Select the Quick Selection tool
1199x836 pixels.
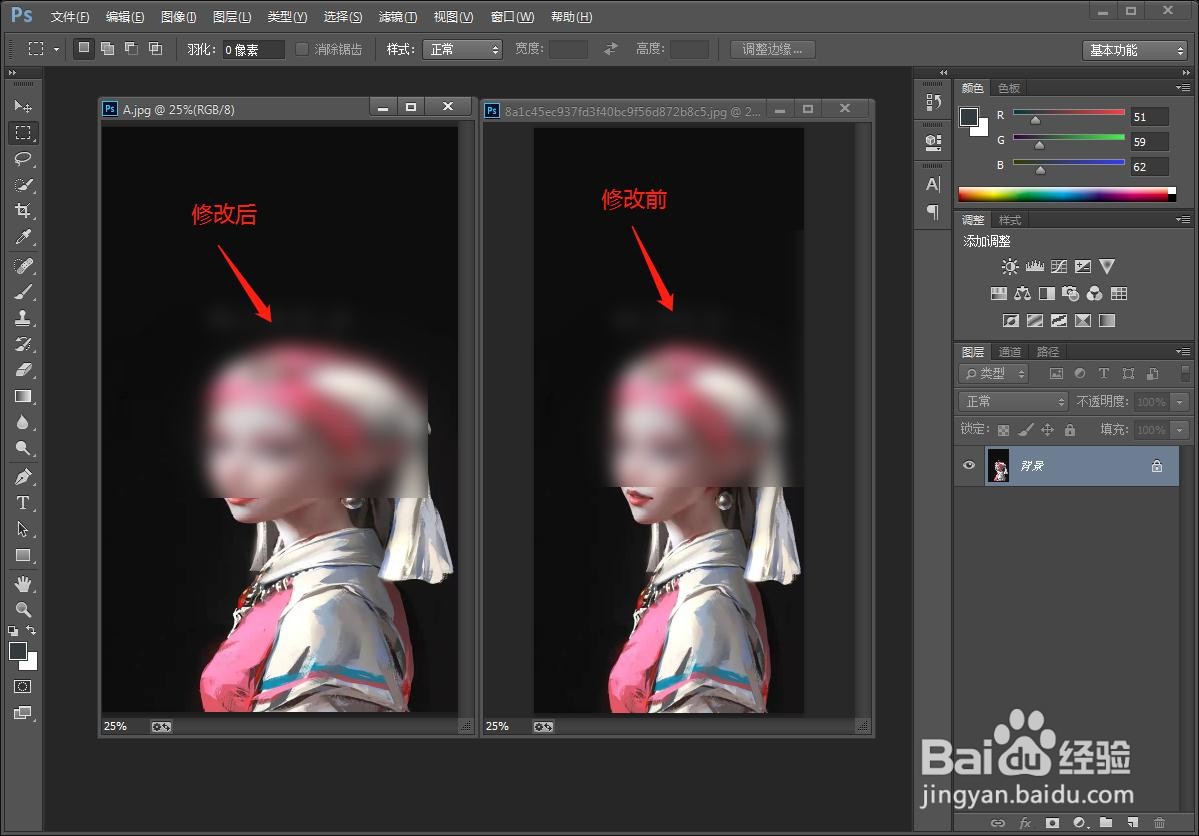23,184
